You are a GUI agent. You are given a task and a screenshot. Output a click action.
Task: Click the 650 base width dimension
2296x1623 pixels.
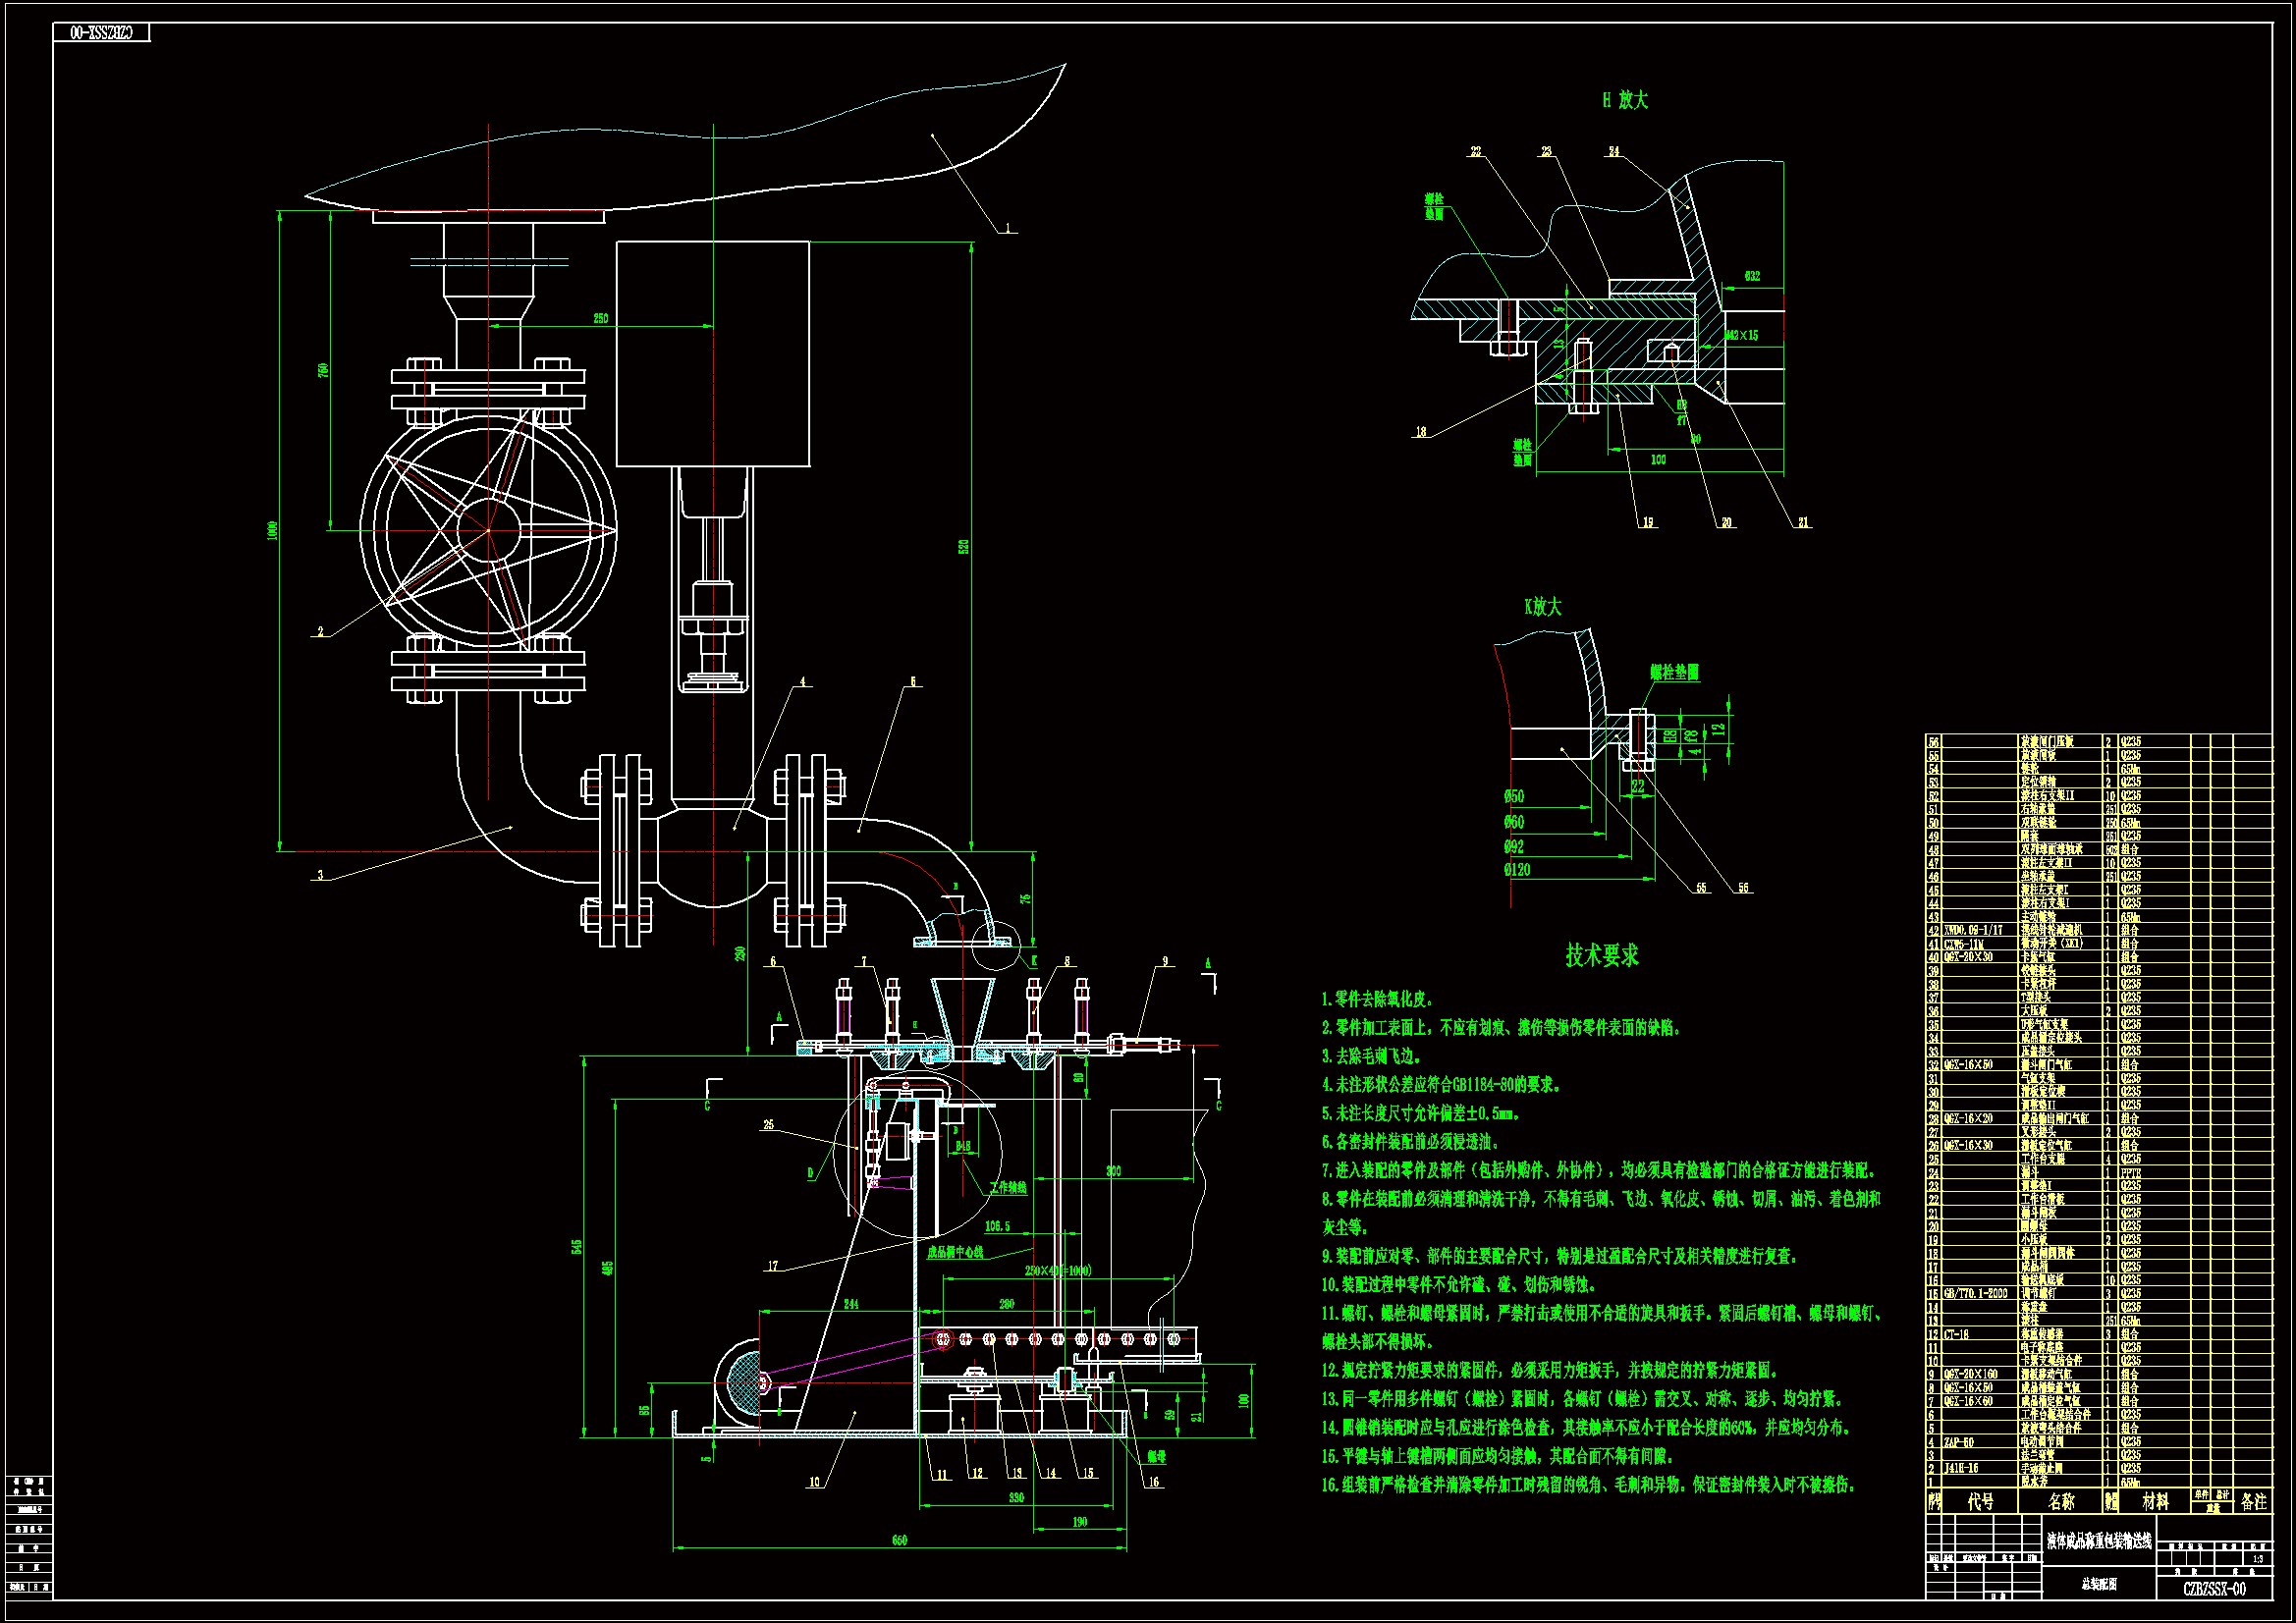899,1541
